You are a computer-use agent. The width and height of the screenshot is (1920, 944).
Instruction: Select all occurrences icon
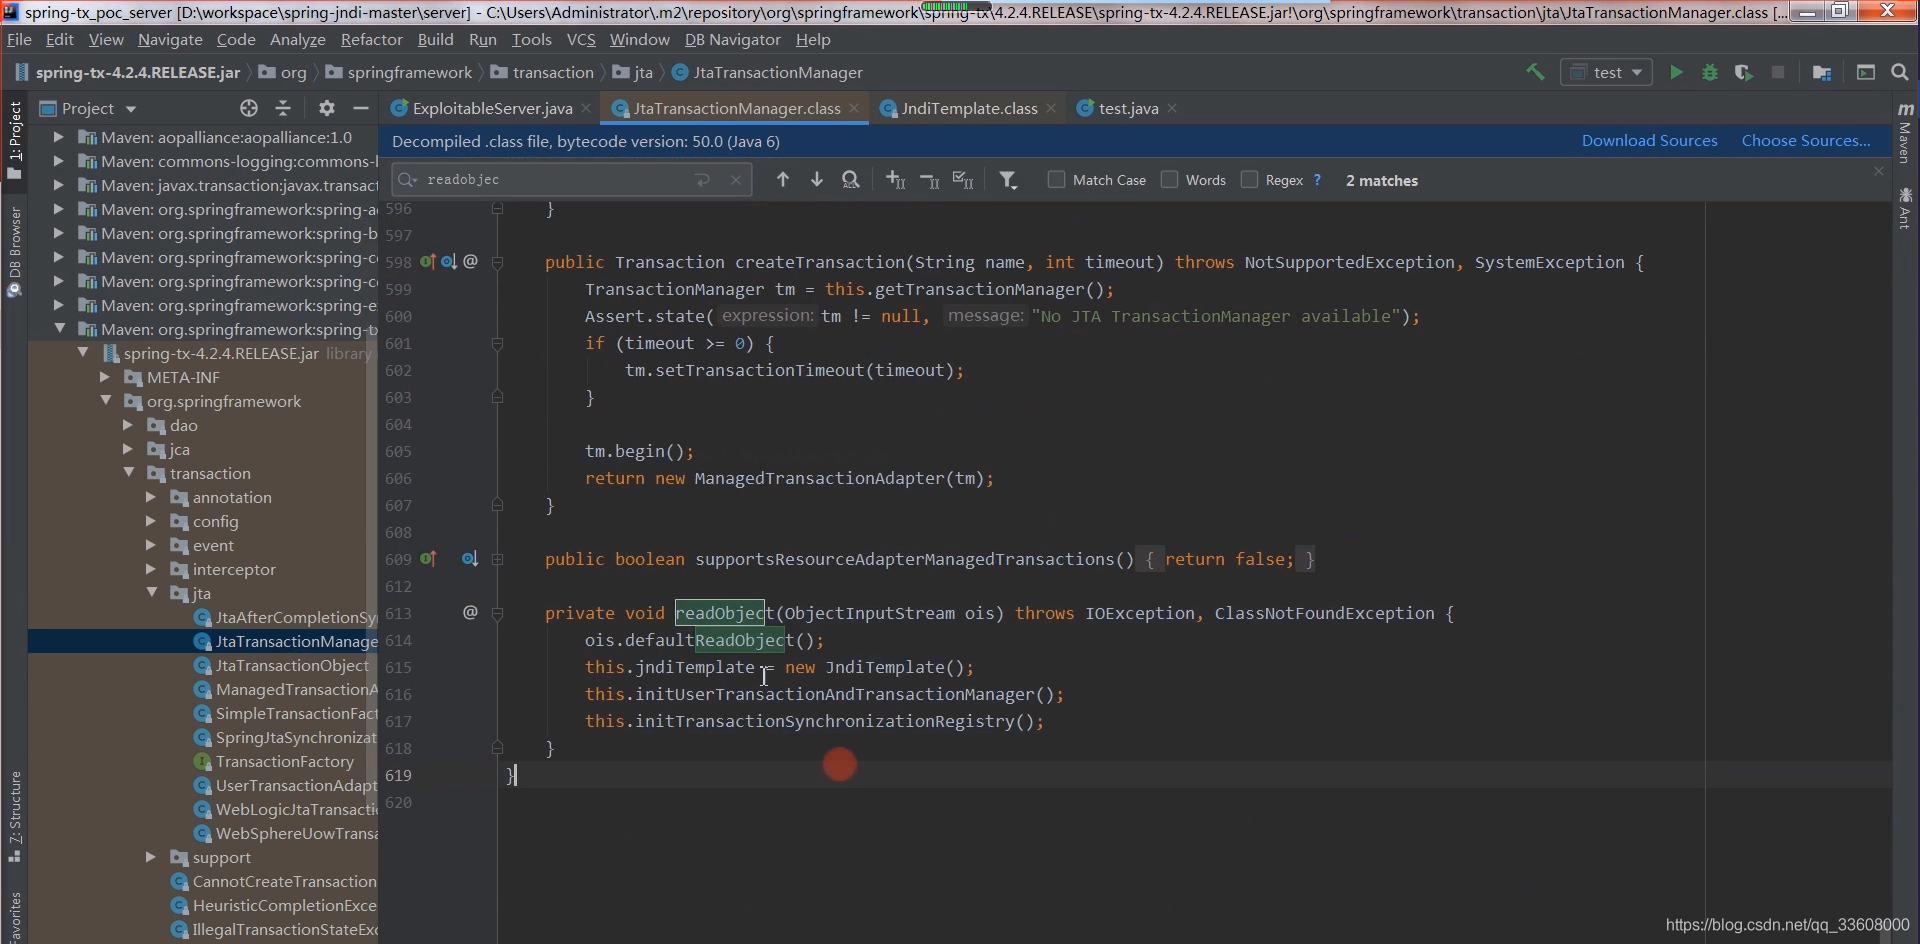tap(963, 180)
